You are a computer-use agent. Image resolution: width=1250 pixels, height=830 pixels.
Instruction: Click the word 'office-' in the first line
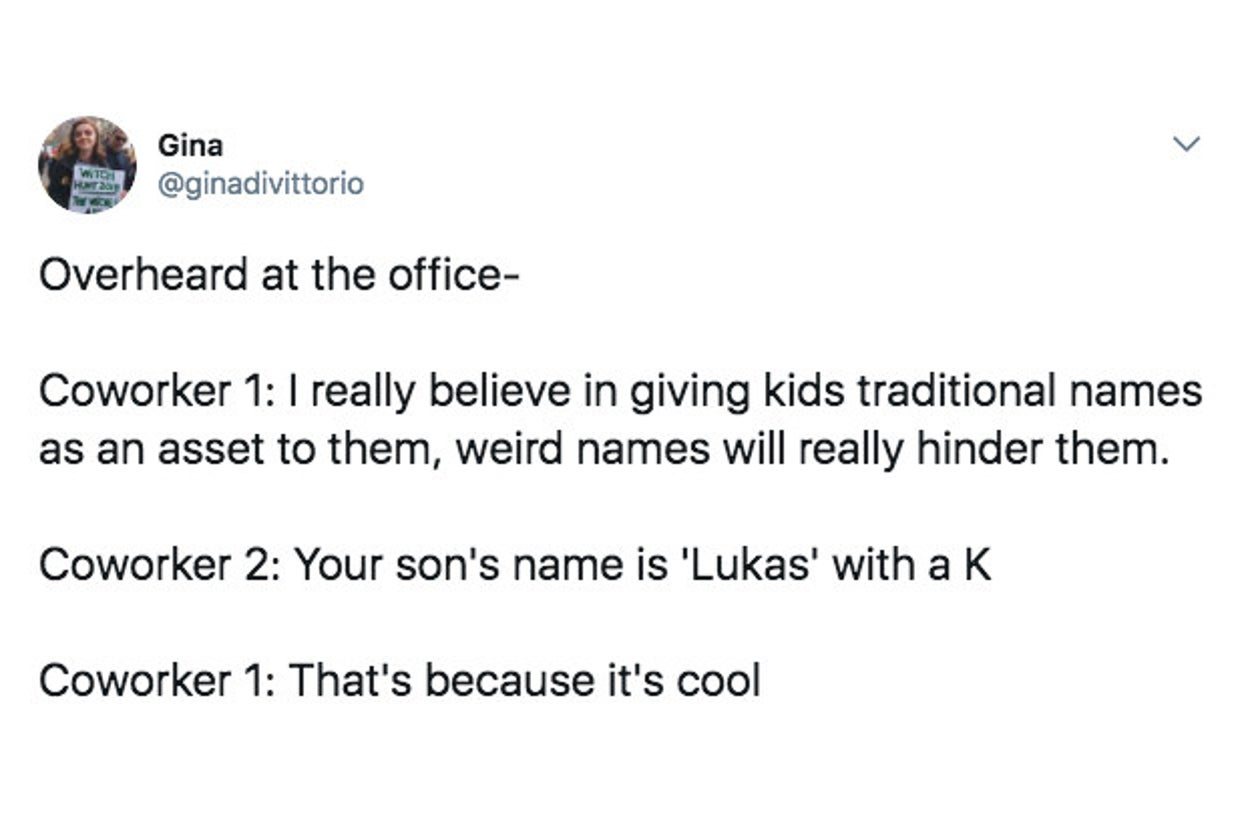[455, 274]
